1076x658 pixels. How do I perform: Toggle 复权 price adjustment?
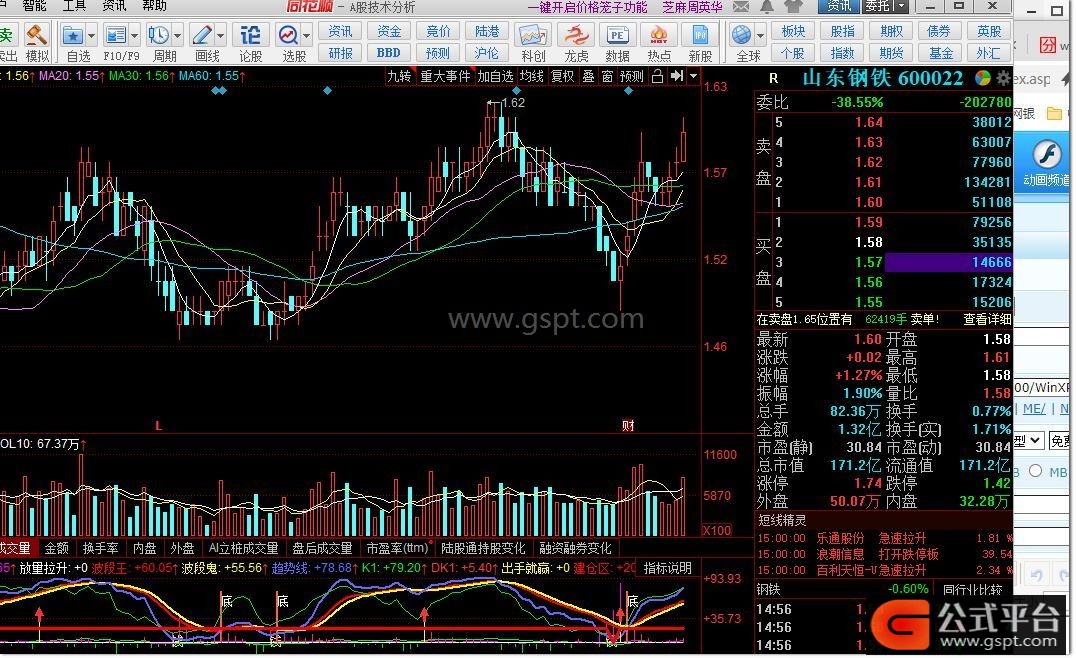[x=563, y=76]
